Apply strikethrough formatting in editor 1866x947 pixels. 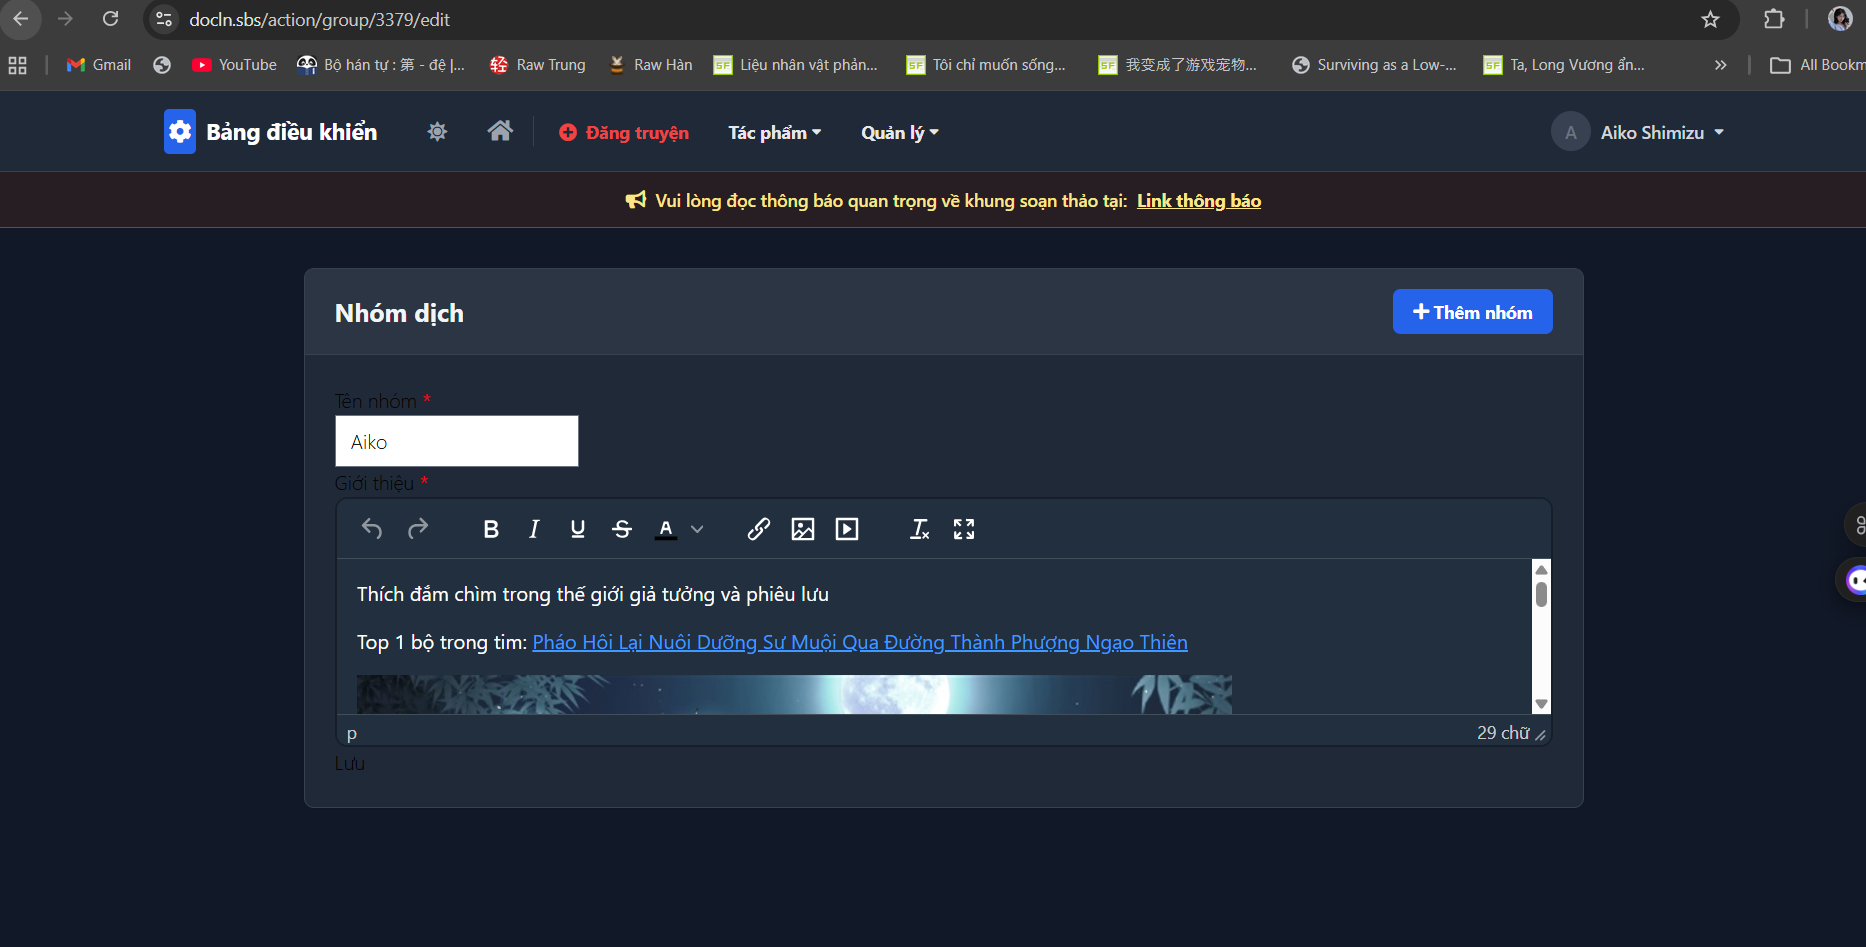pos(621,529)
